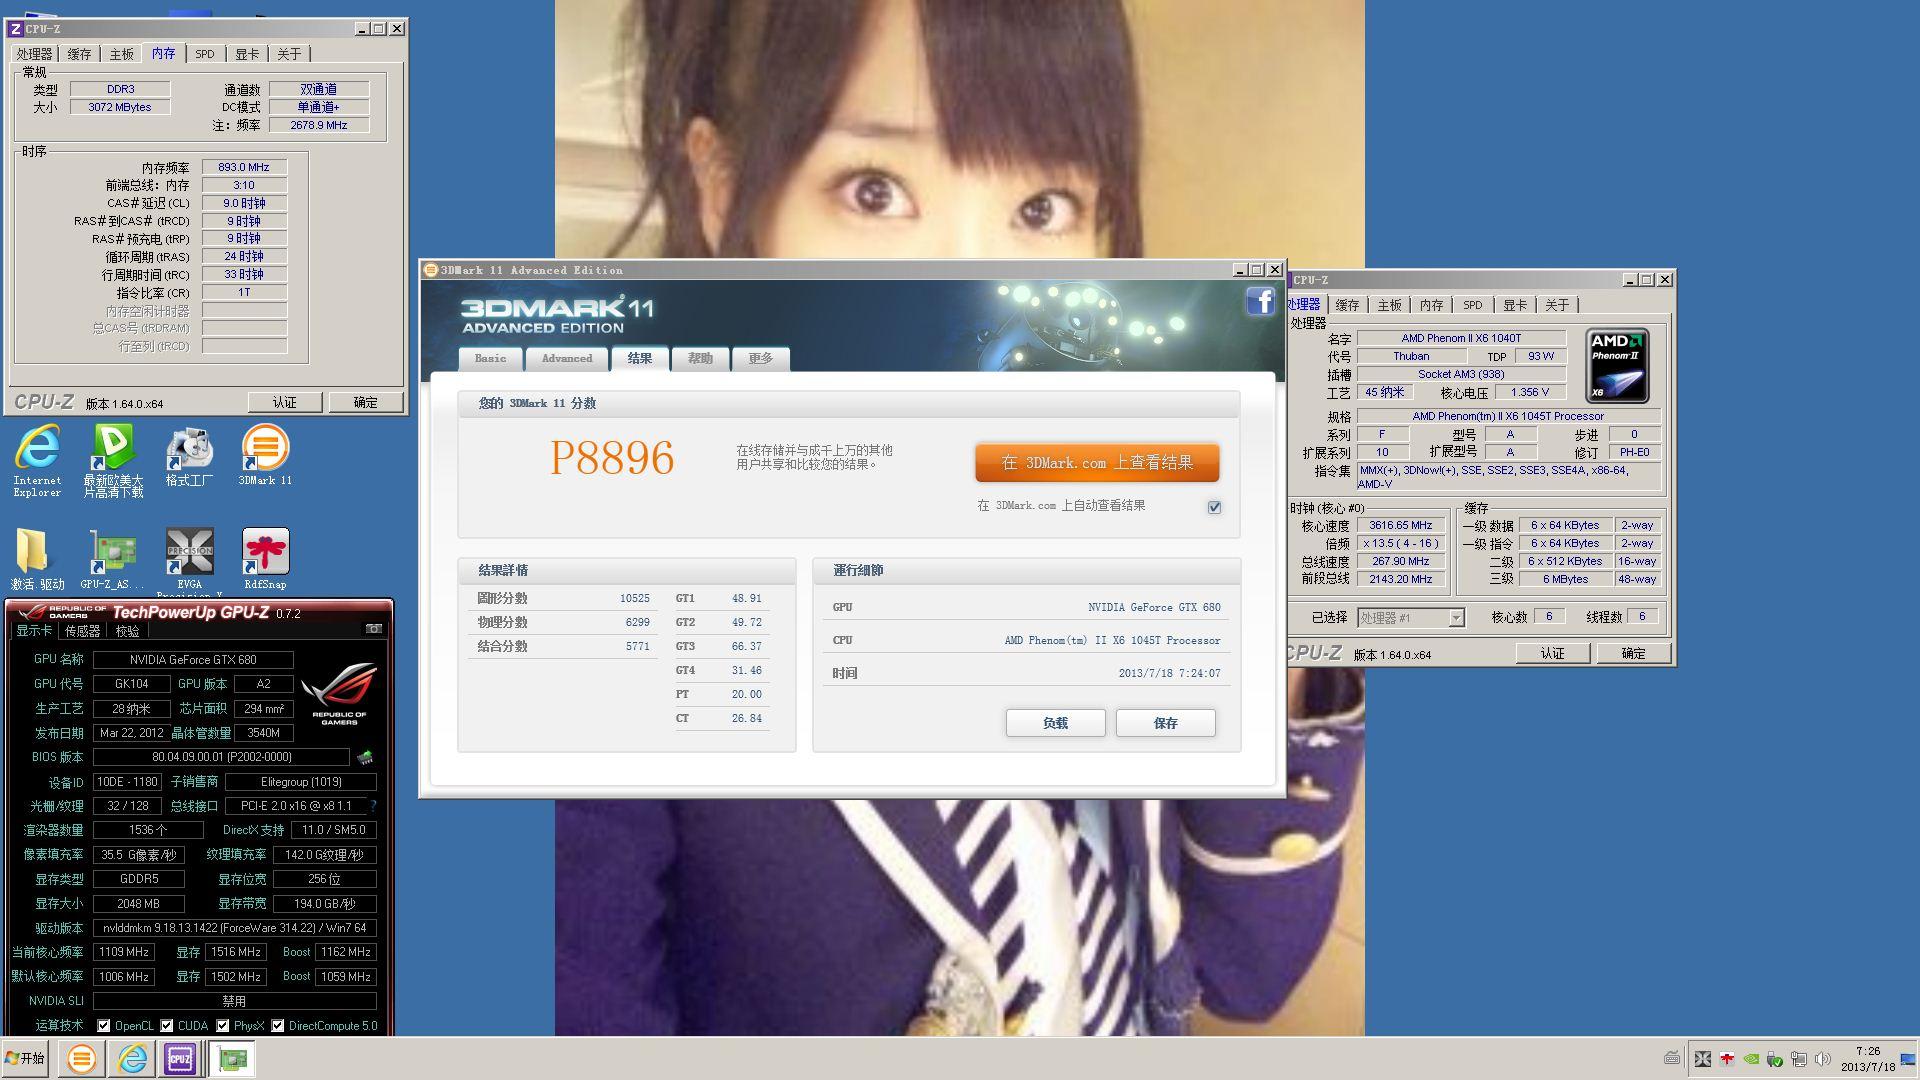Image resolution: width=1920 pixels, height=1080 pixels.
Task: Click the volume speaker tray icon
Action: (x=1823, y=1059)
